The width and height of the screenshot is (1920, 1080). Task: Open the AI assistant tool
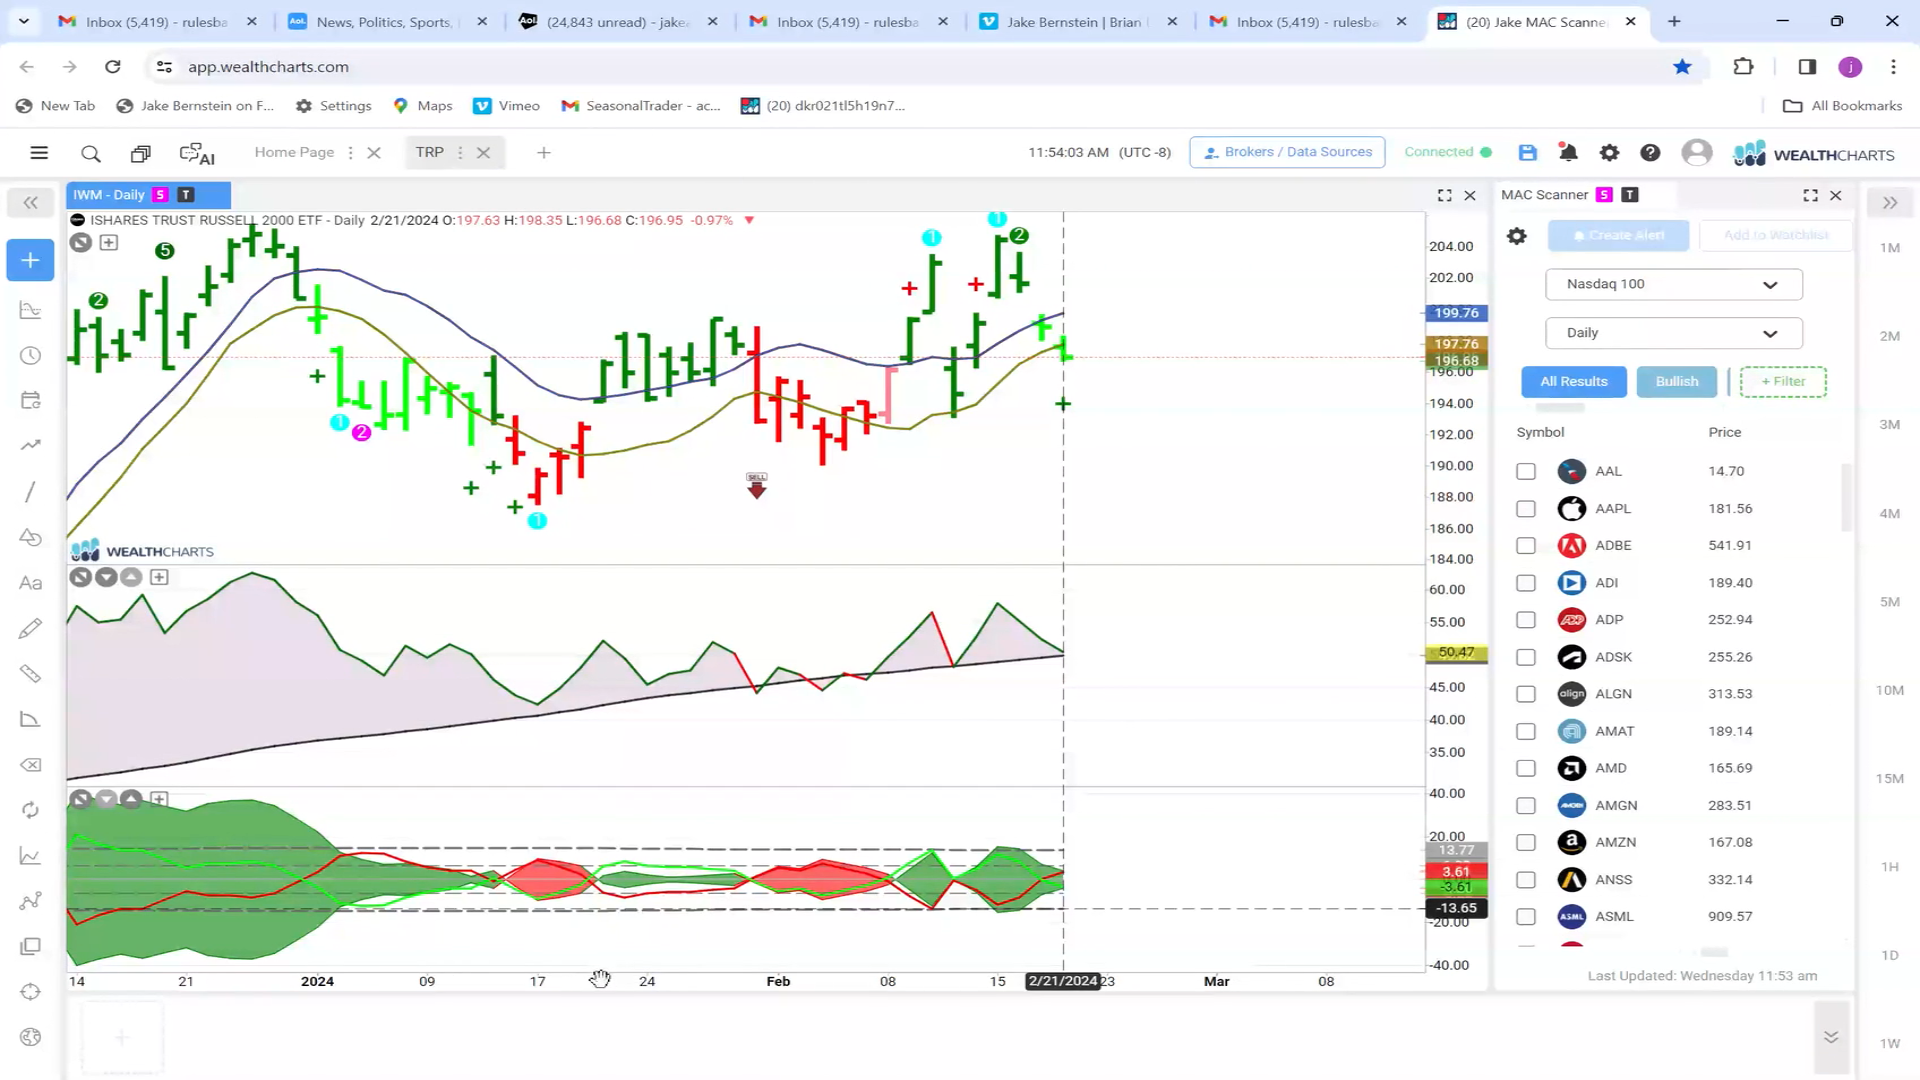[197, 153]
